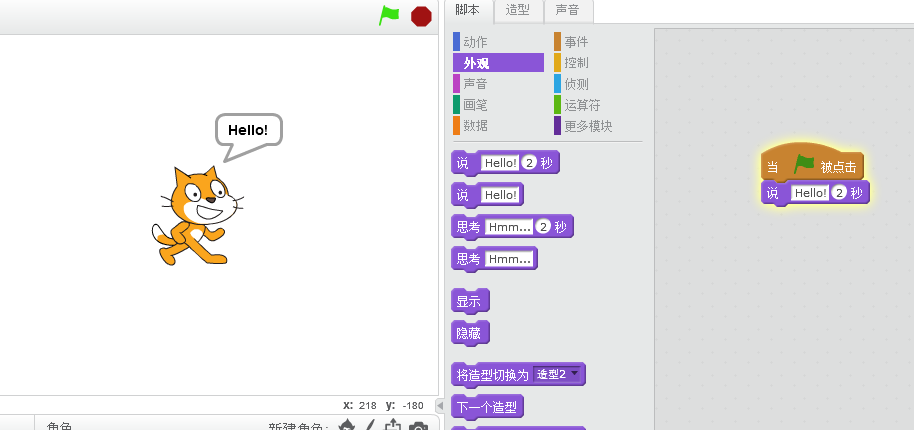Take new sprite from camera icon
The image size is (914, 430).
(x=418, y=427)
